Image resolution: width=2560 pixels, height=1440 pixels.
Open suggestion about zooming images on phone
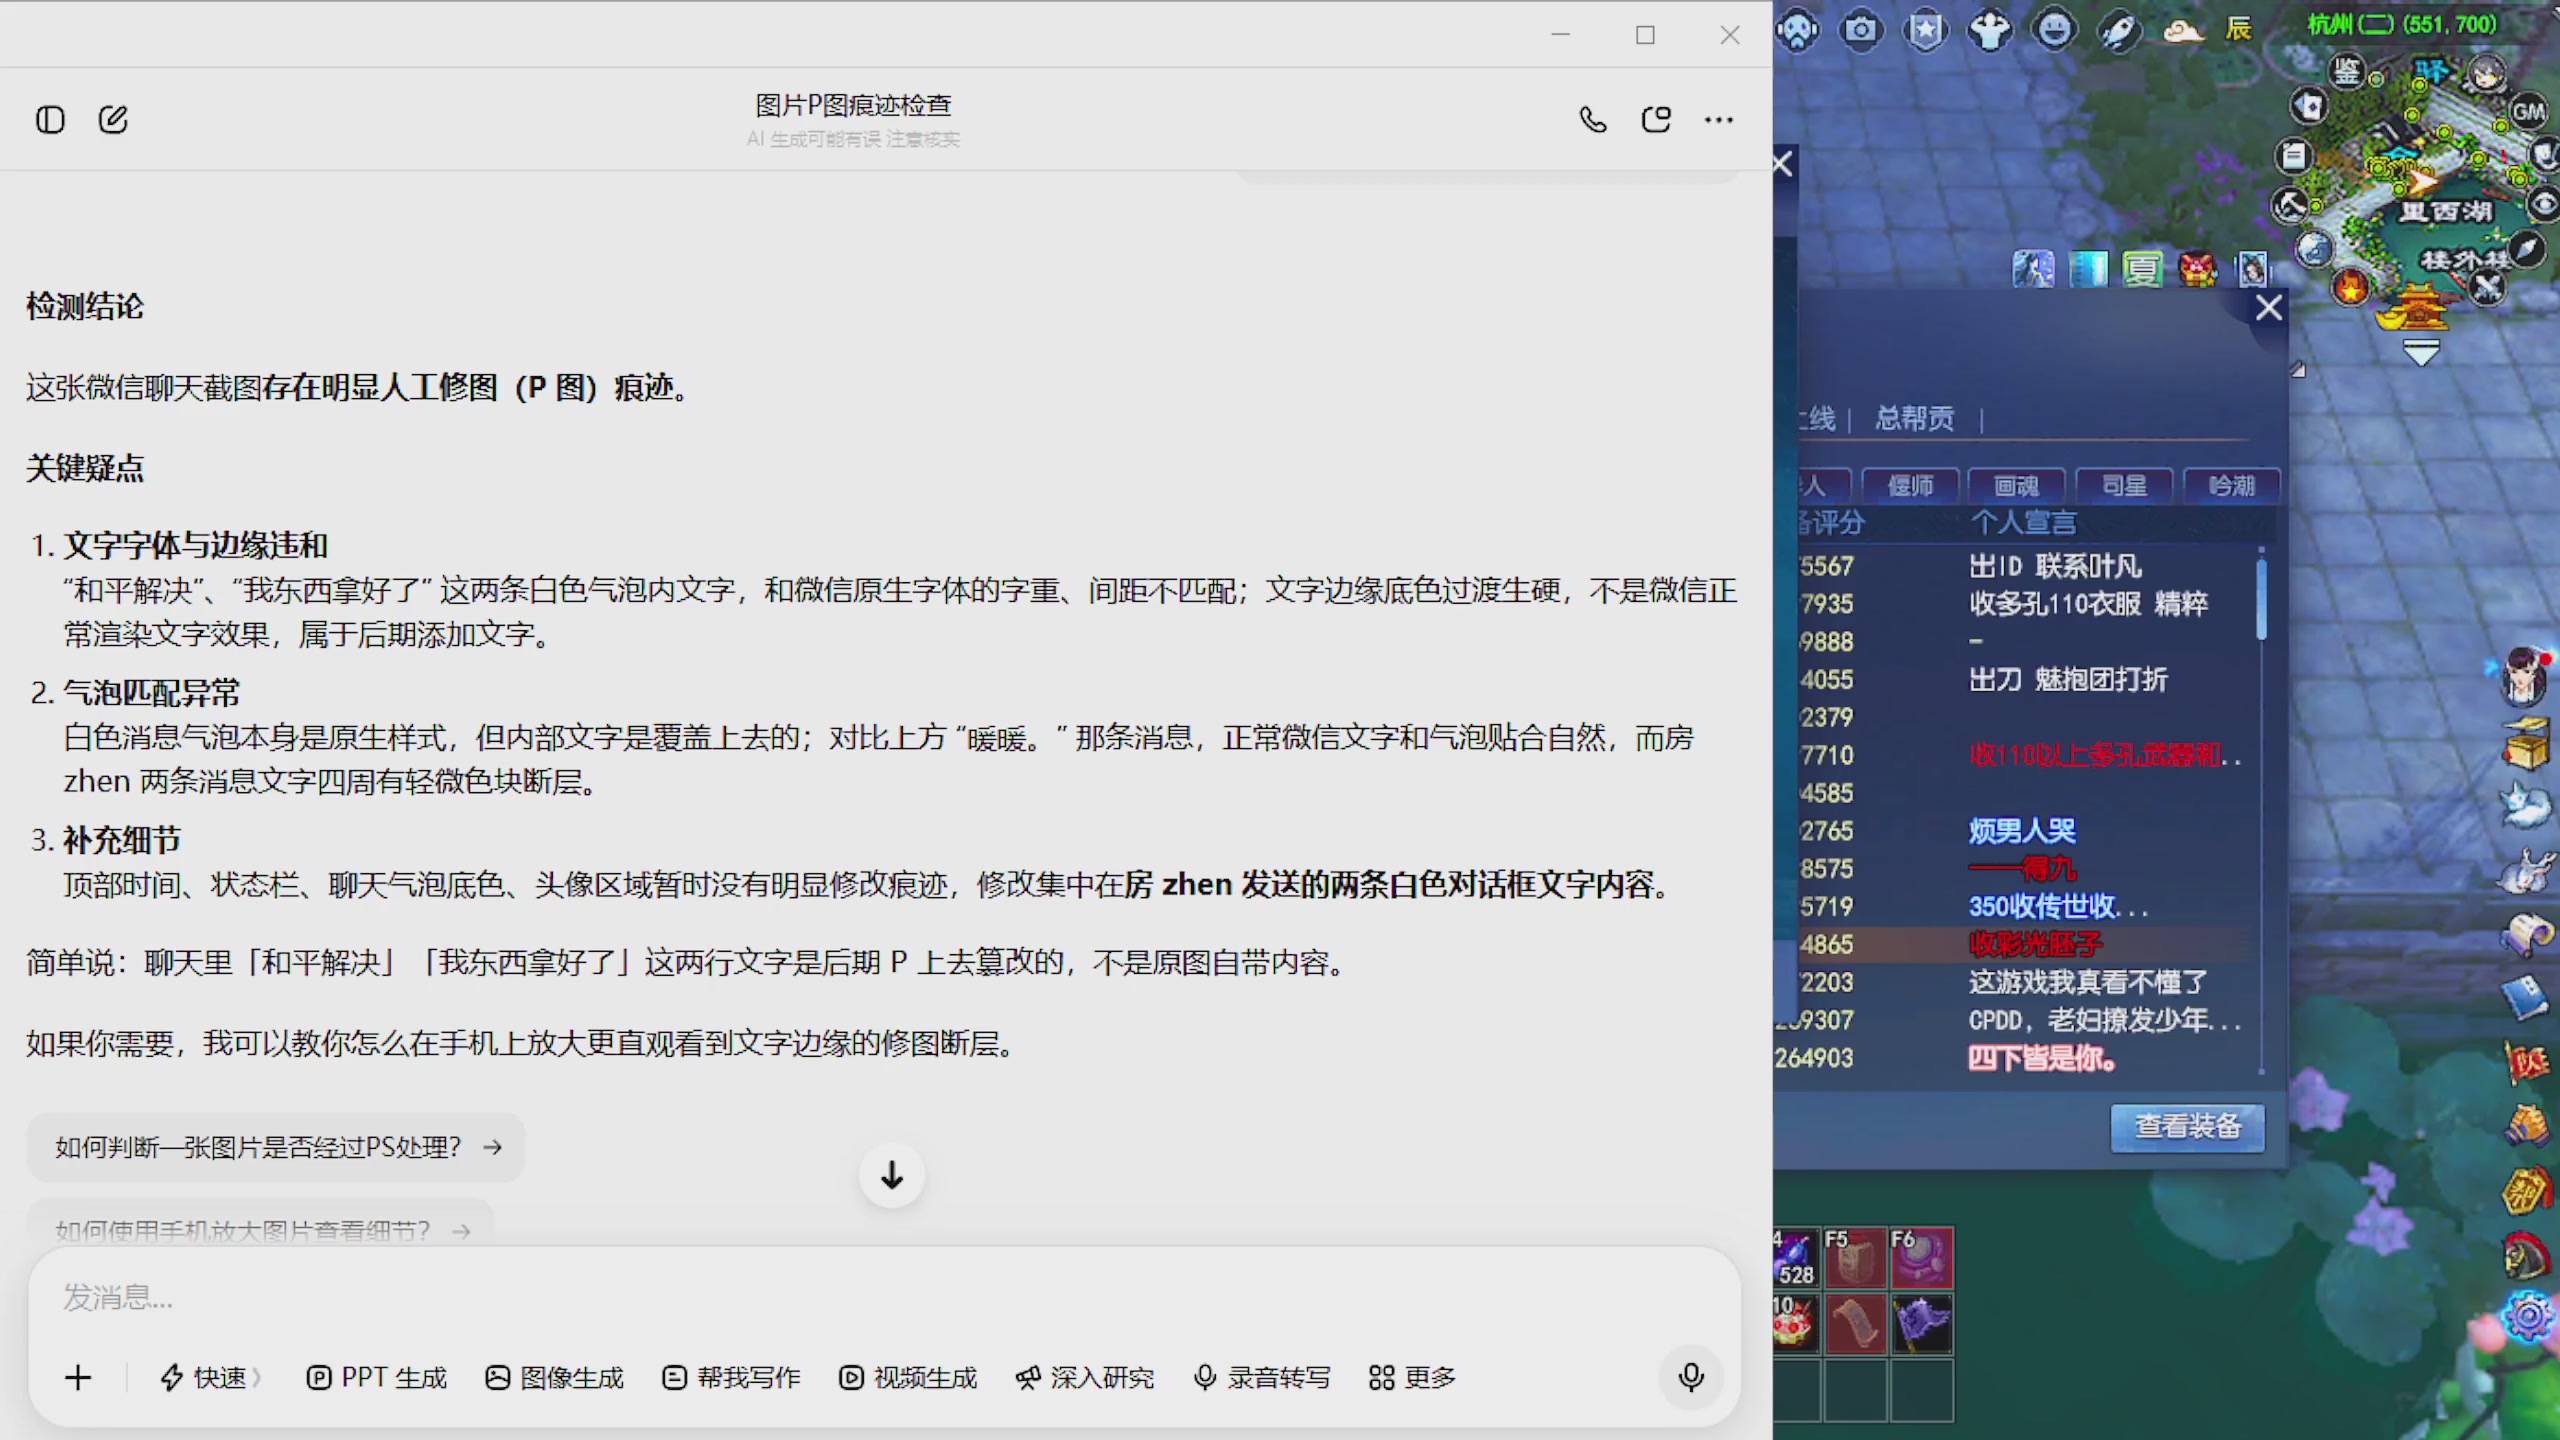(261, 1229)
